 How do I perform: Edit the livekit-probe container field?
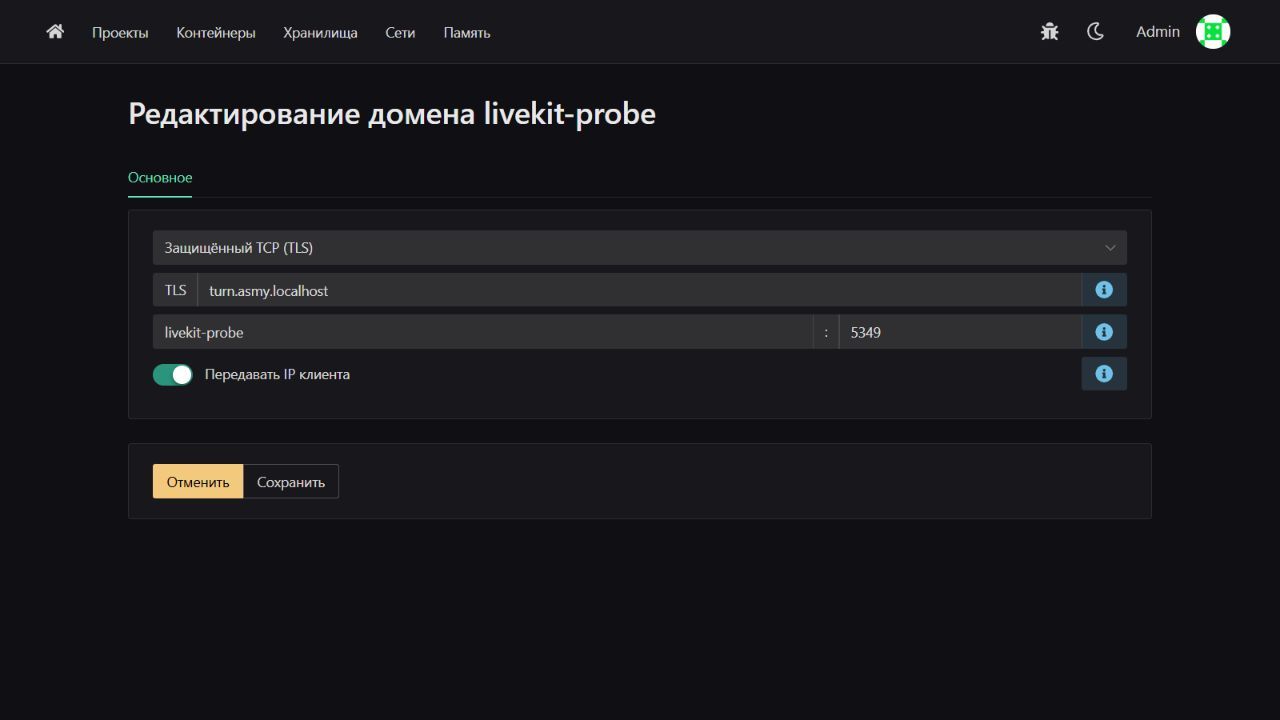[483, 332]
